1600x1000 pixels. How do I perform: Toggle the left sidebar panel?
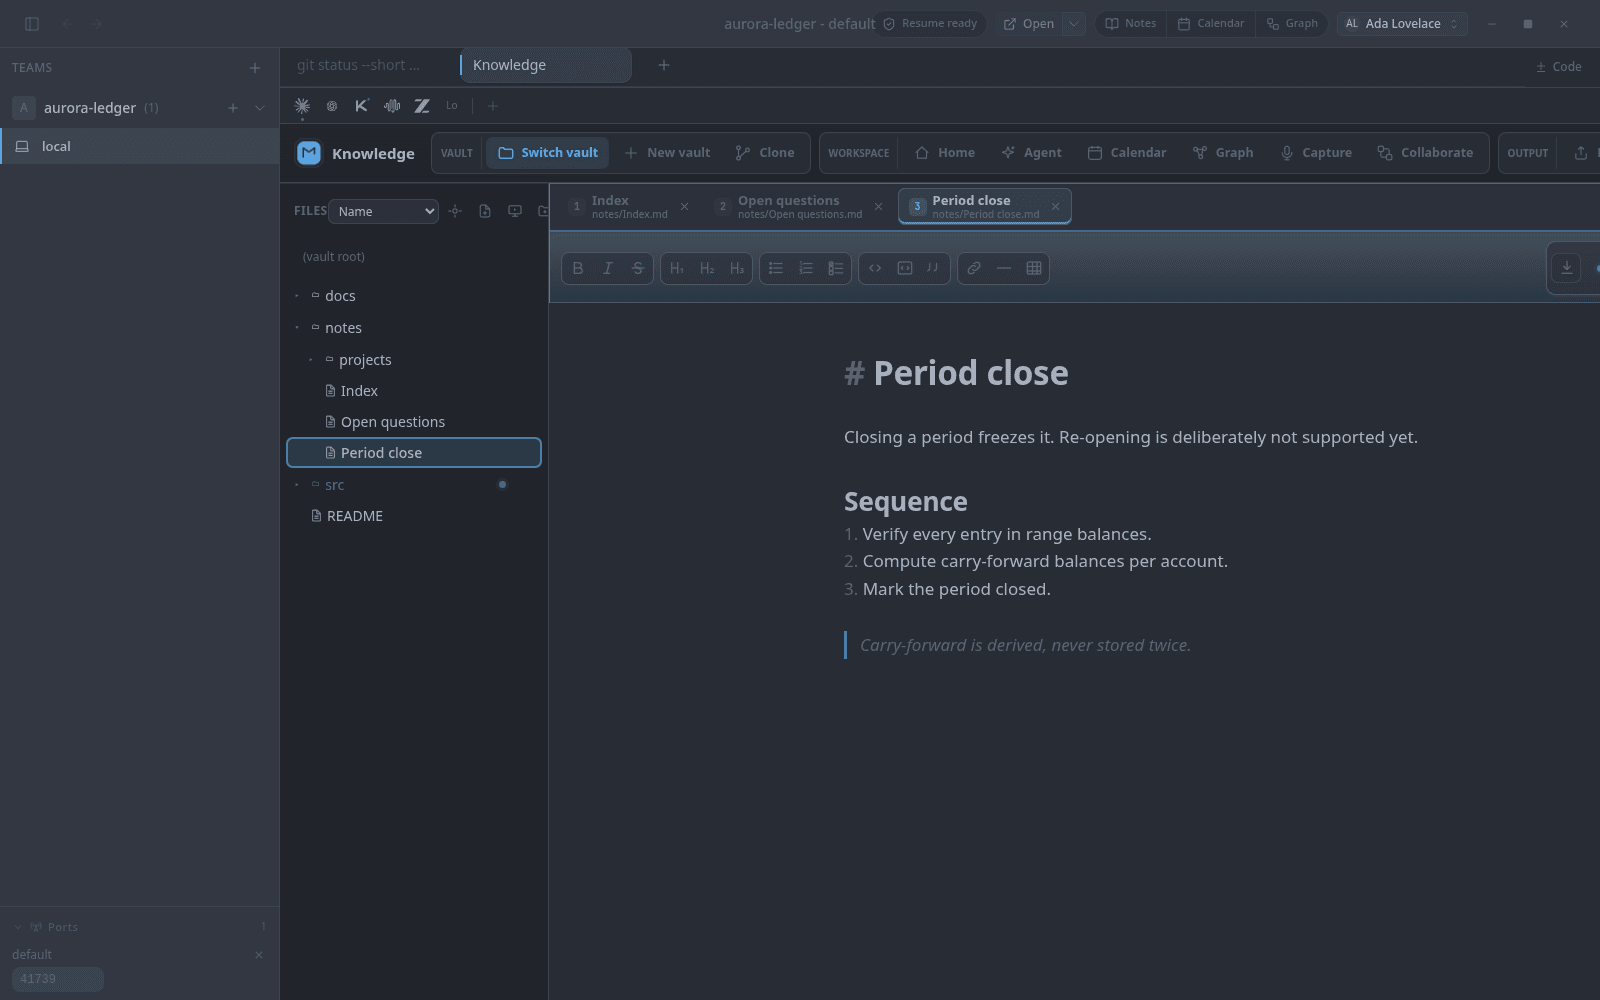click(x=32, y=24)
